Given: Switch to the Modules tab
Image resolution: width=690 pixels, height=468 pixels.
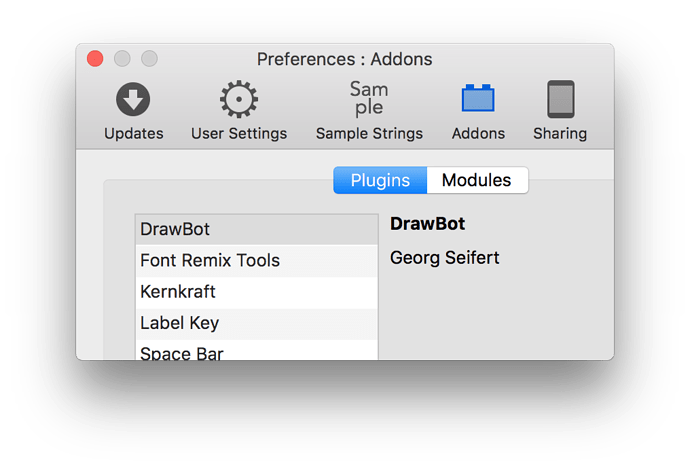Looking at the screenshot, I should click(476, 180).
